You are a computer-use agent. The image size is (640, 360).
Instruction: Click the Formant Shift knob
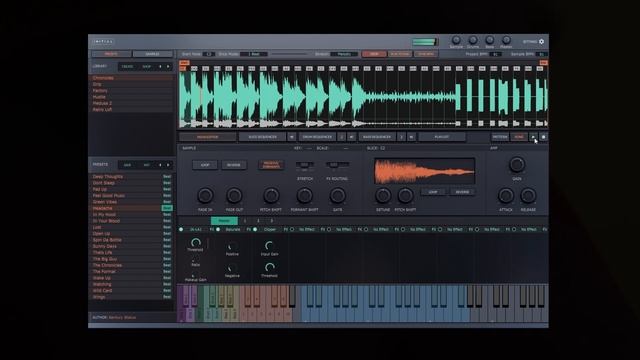(304, 196)
